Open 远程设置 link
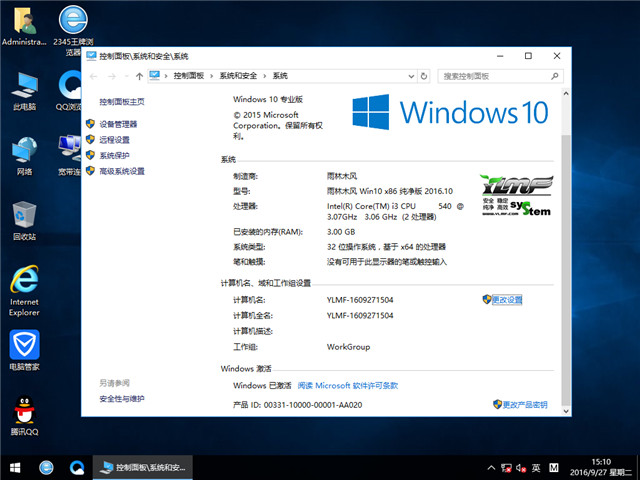 click(114, 140)
